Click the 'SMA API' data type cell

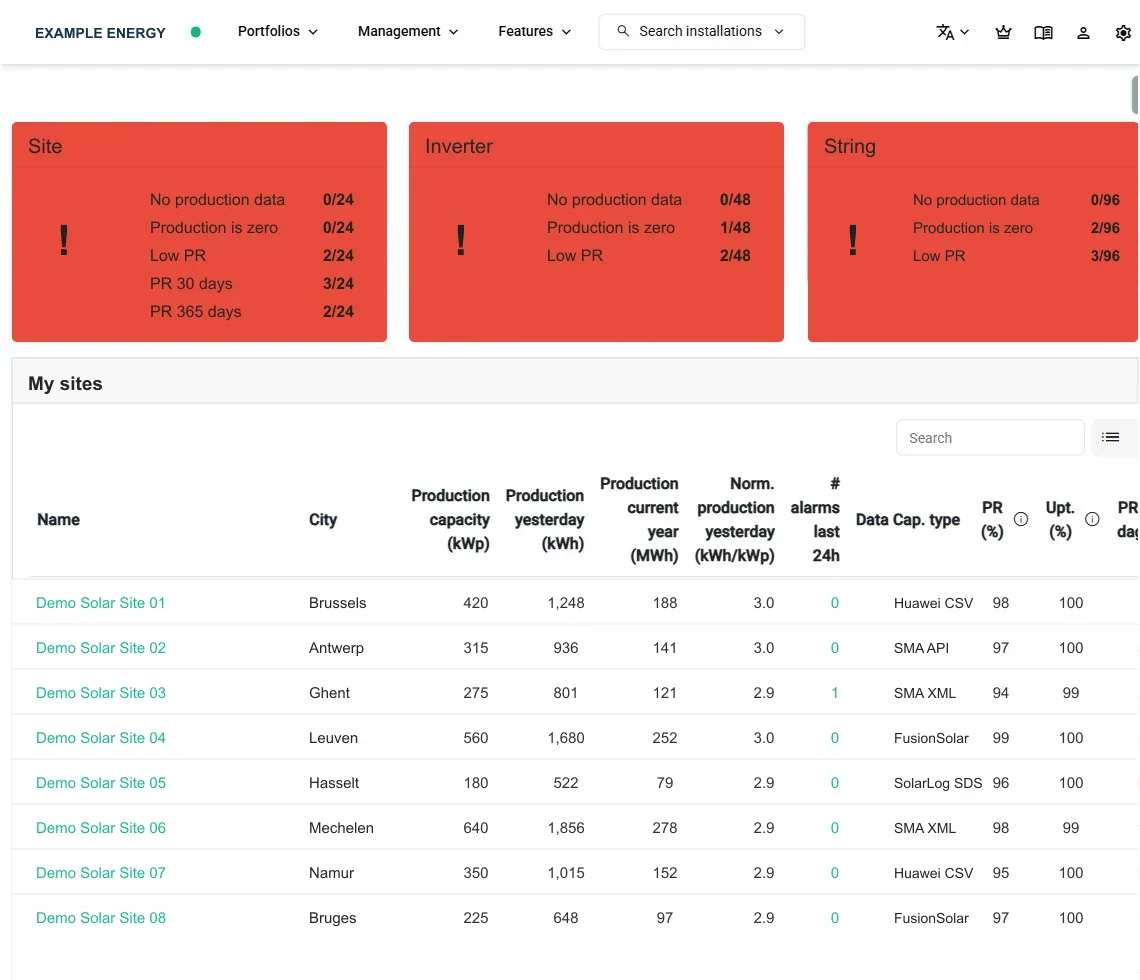point(921,648)
